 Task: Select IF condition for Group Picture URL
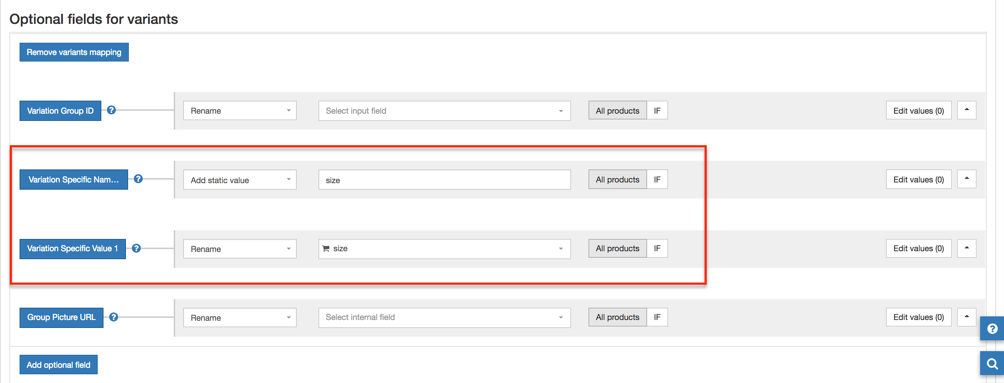(x=657, y=317)
